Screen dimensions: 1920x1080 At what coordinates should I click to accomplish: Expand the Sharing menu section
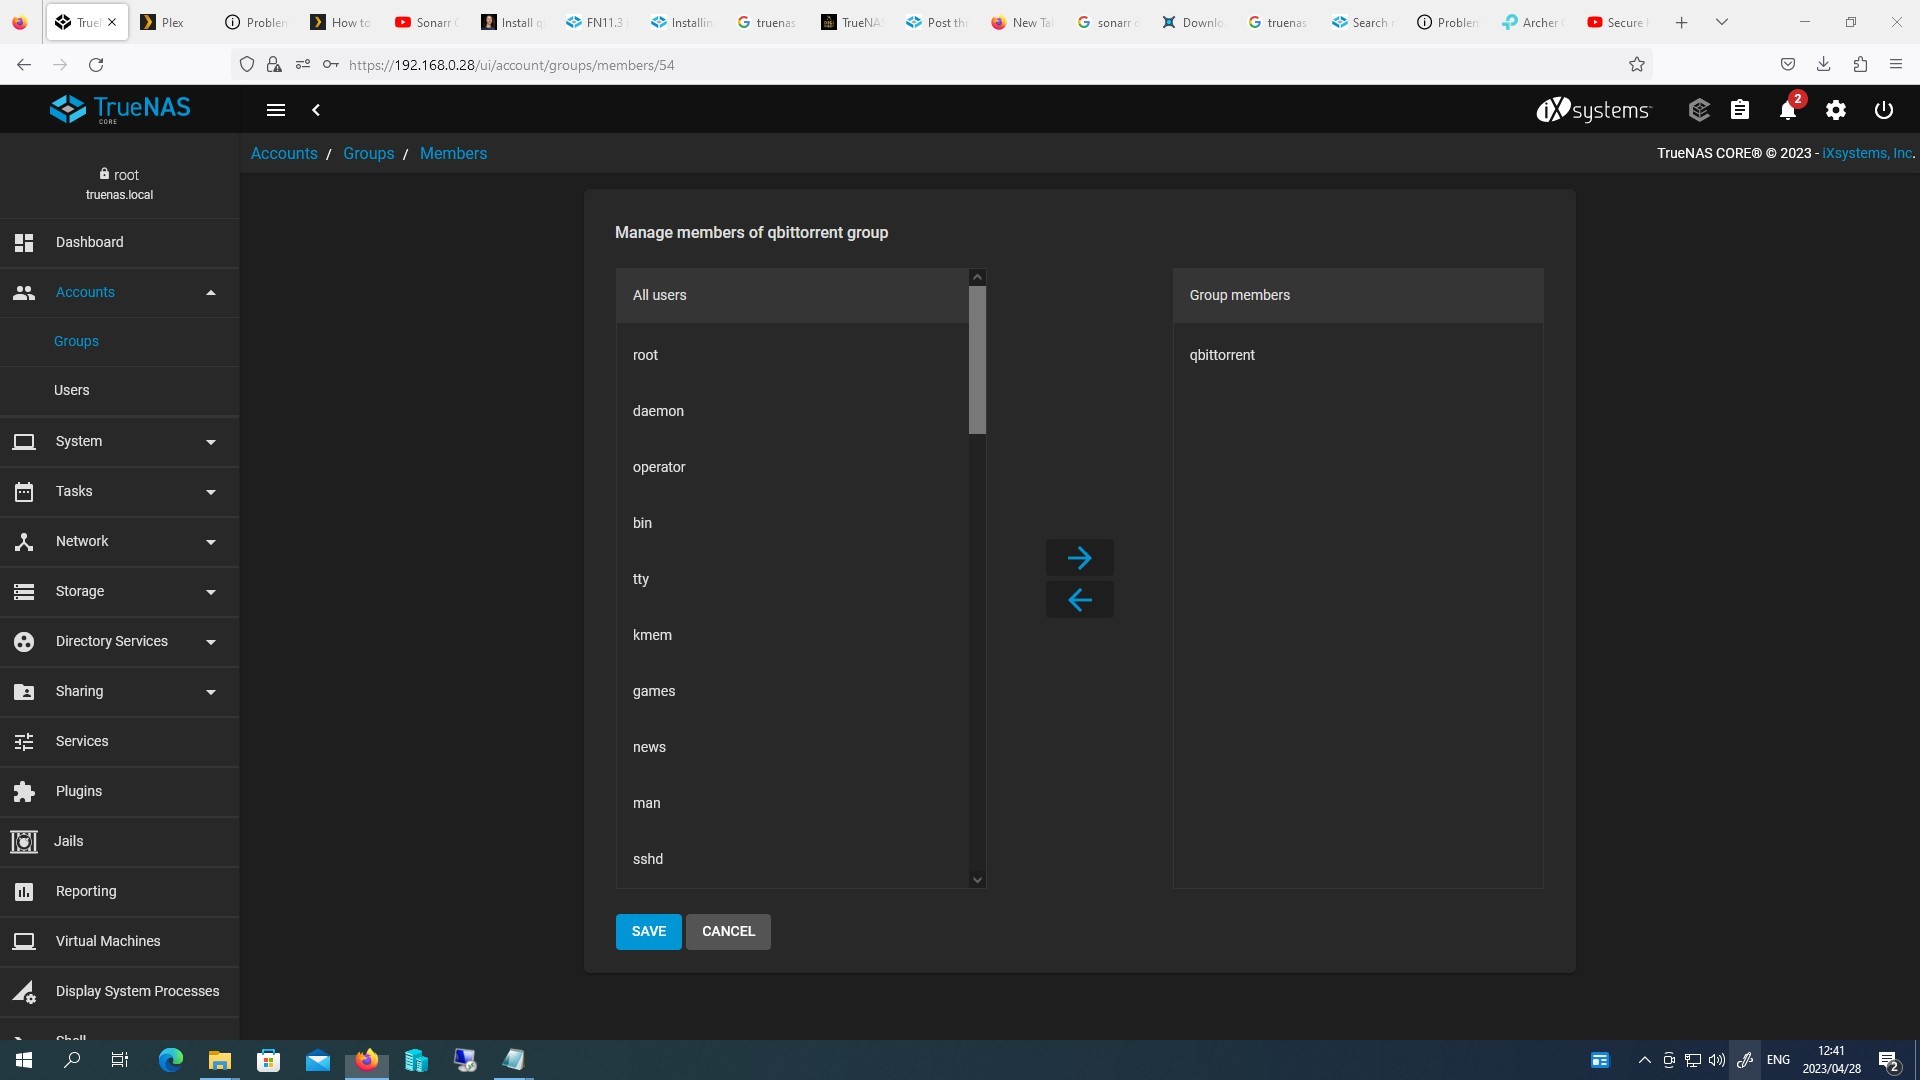120,691
